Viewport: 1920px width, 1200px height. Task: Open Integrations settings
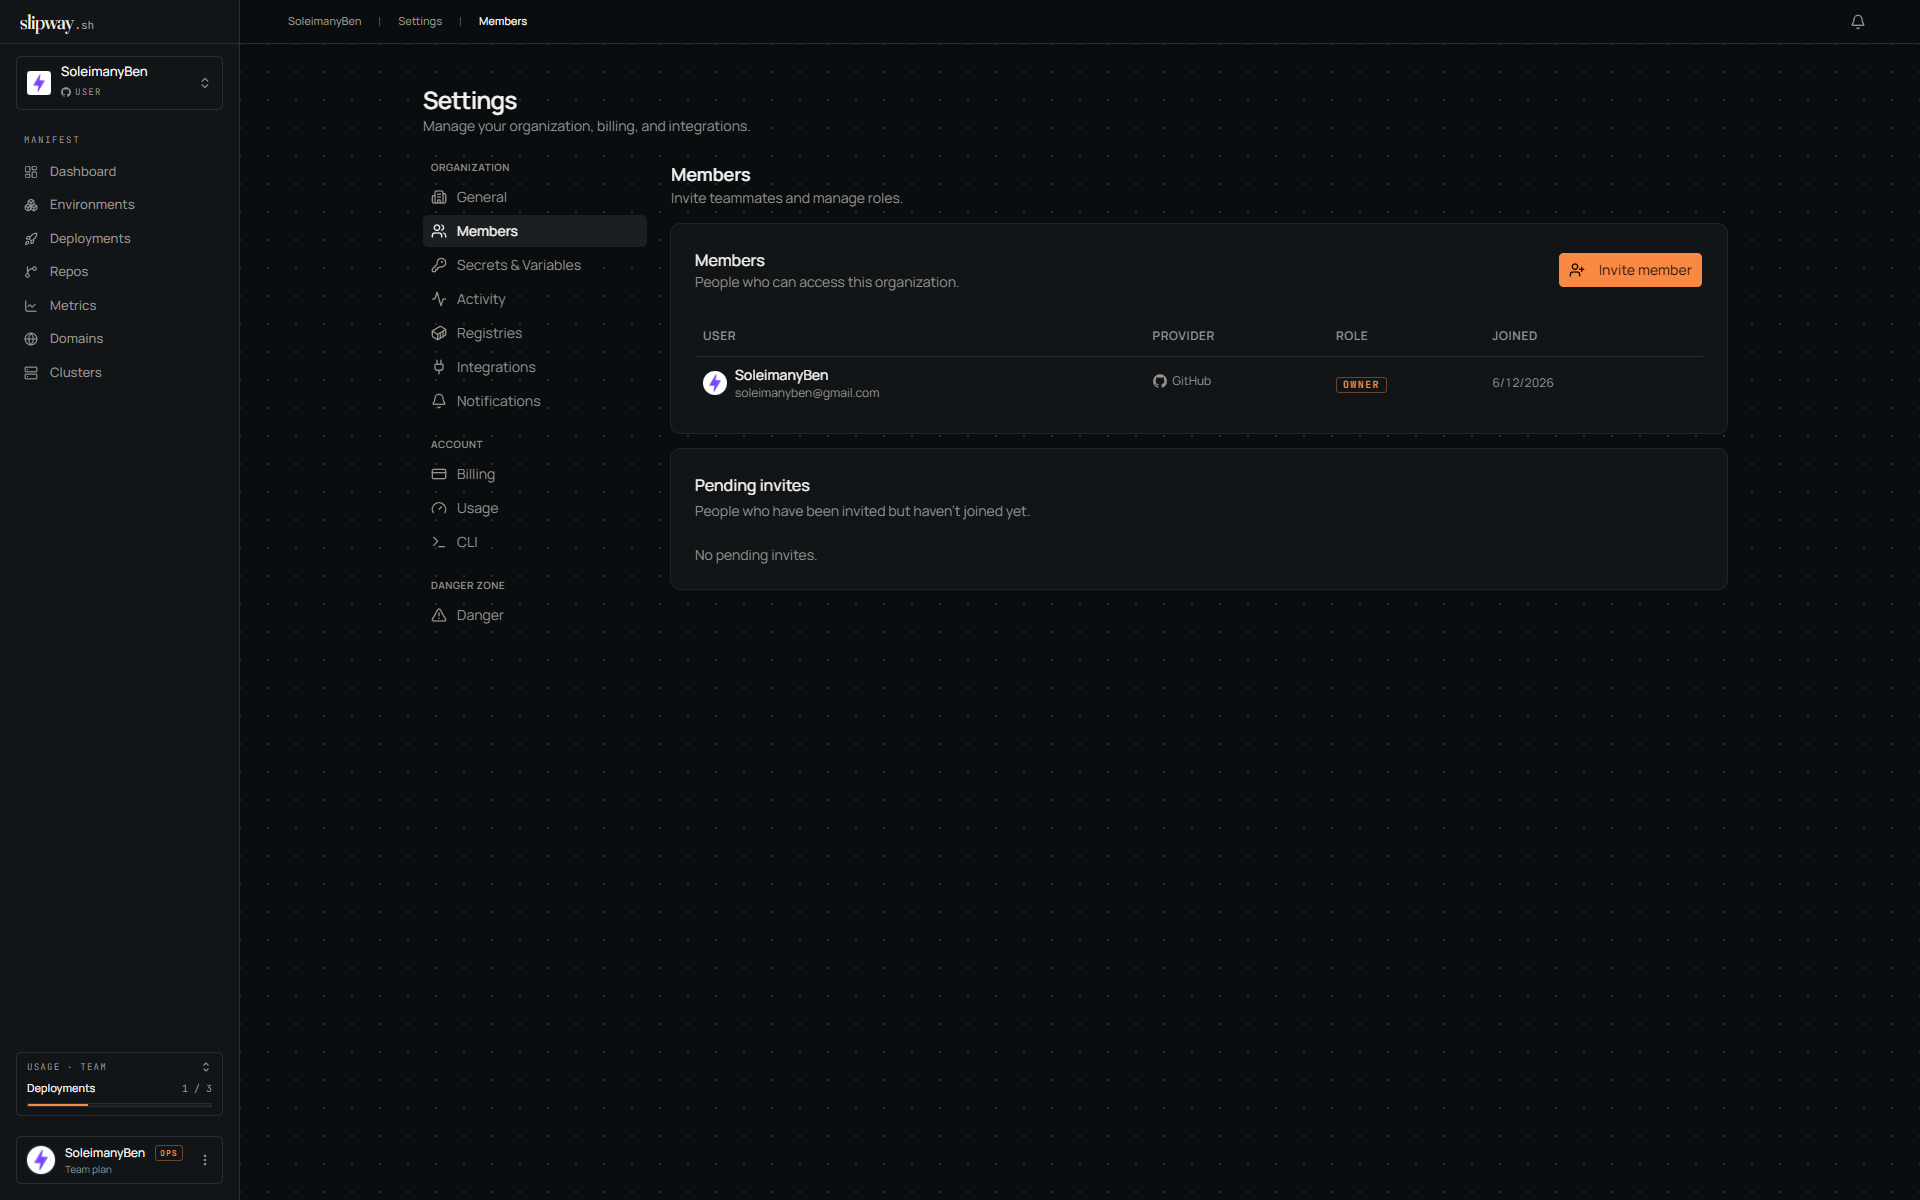535,367
